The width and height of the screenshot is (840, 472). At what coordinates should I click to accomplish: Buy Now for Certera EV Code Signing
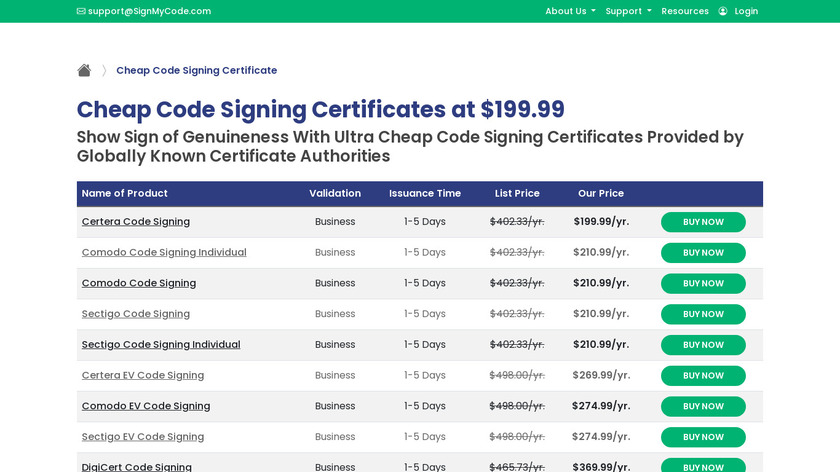[x=703, y=376]
